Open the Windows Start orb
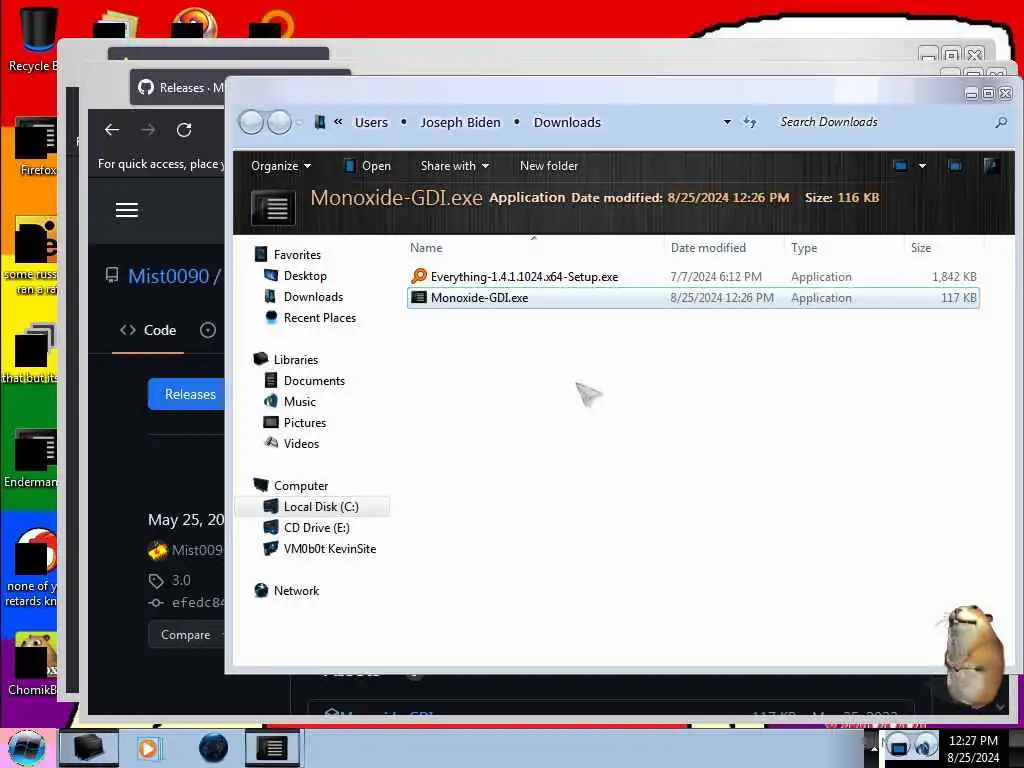The width and height of the screenshot is (1024, 768). 27,748
